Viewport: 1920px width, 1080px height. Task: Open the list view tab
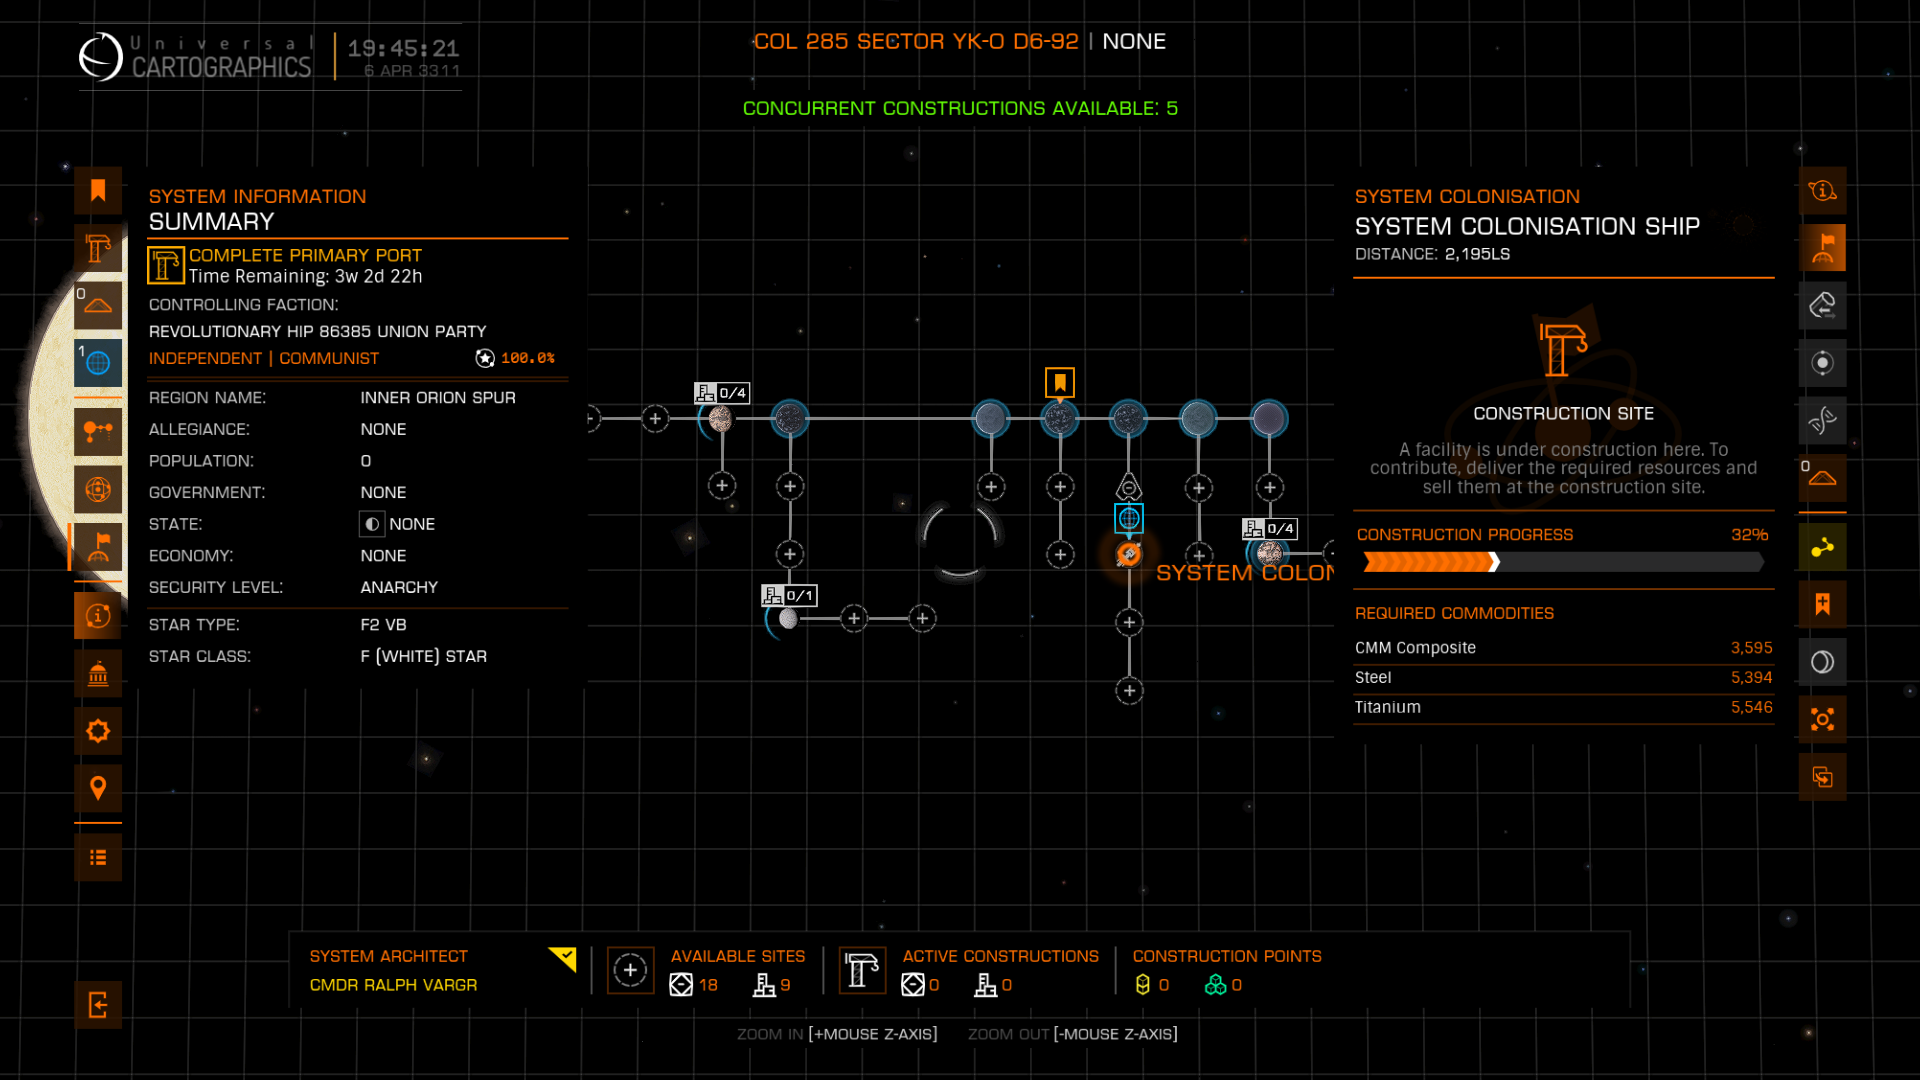coord(98,857)
